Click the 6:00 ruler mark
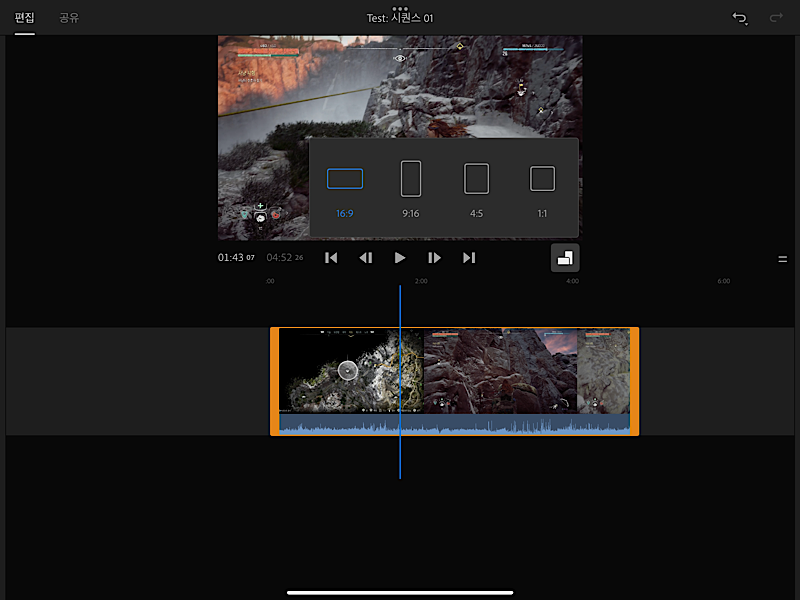The width and height of the screenshot is (800, 600). click(723, 281)
